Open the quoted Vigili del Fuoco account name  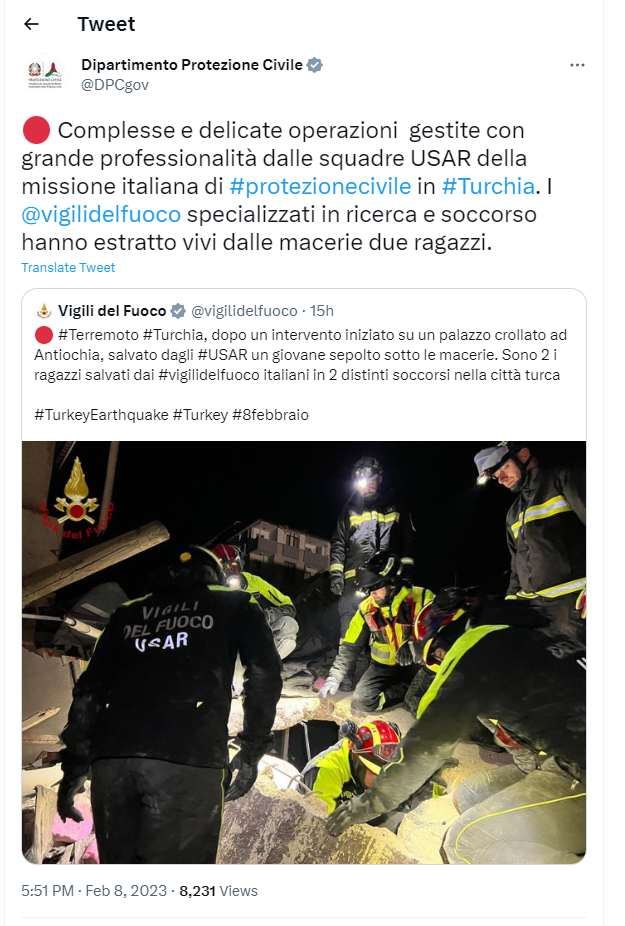click(x=112, y=311)
